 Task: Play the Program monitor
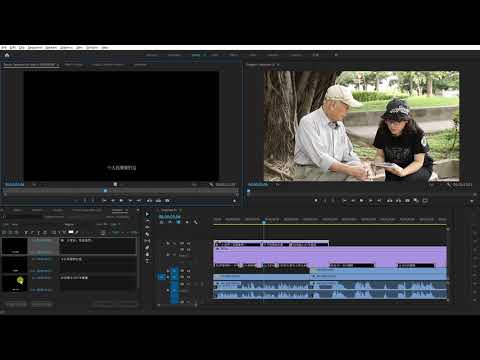[x=361, y=201]
